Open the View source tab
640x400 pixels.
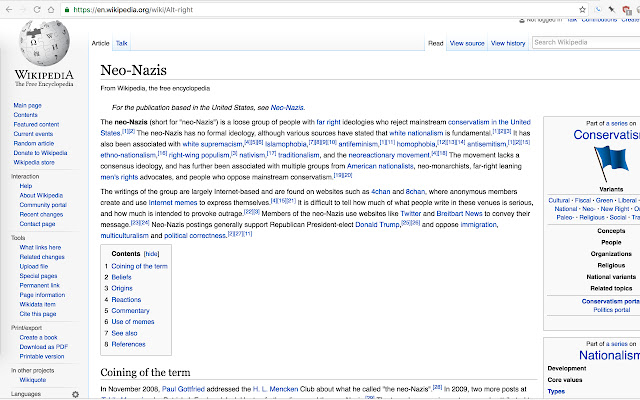[x=467, y=43]
